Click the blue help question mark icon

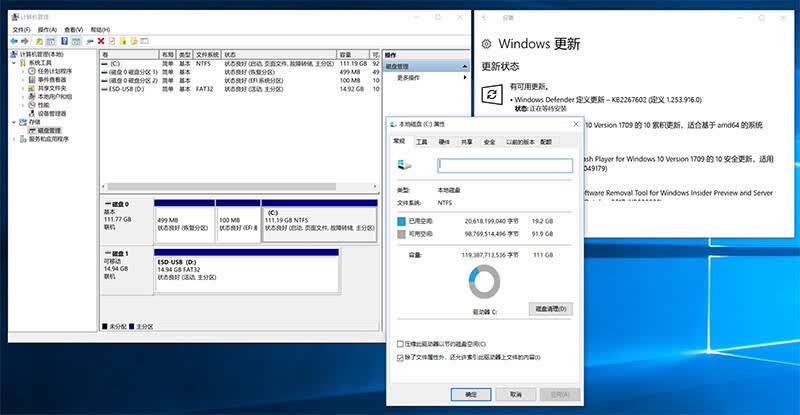point(64,41)
